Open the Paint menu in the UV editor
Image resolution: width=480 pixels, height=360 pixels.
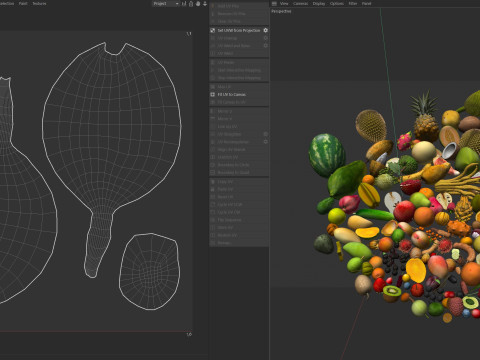(x=23, y=4)
